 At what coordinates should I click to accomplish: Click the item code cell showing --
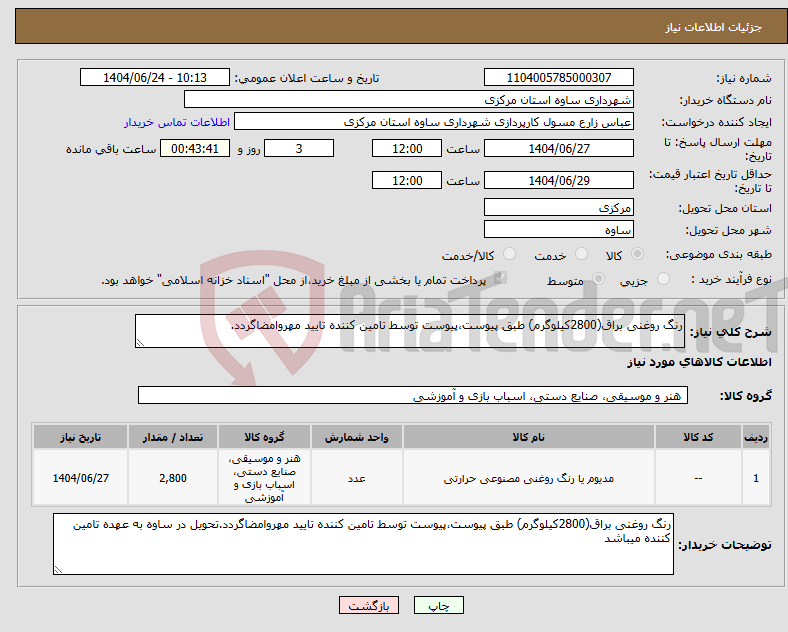pos(698,478)
